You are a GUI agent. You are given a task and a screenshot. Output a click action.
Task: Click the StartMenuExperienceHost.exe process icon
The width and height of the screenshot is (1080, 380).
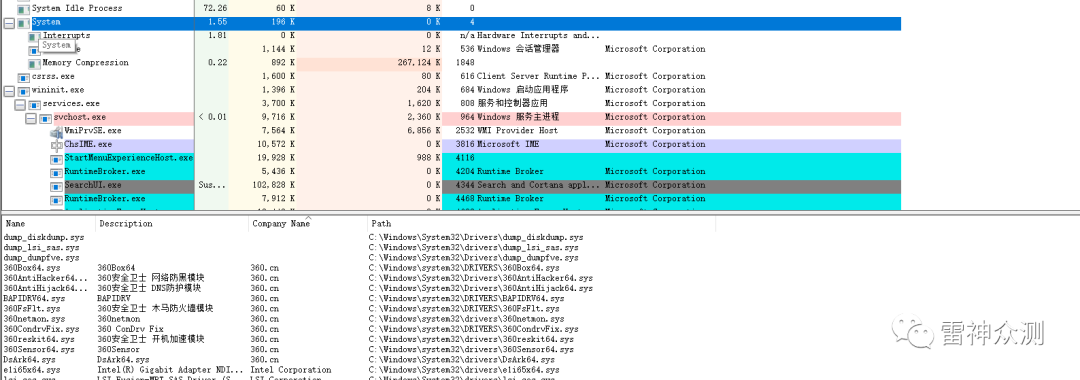56,158
